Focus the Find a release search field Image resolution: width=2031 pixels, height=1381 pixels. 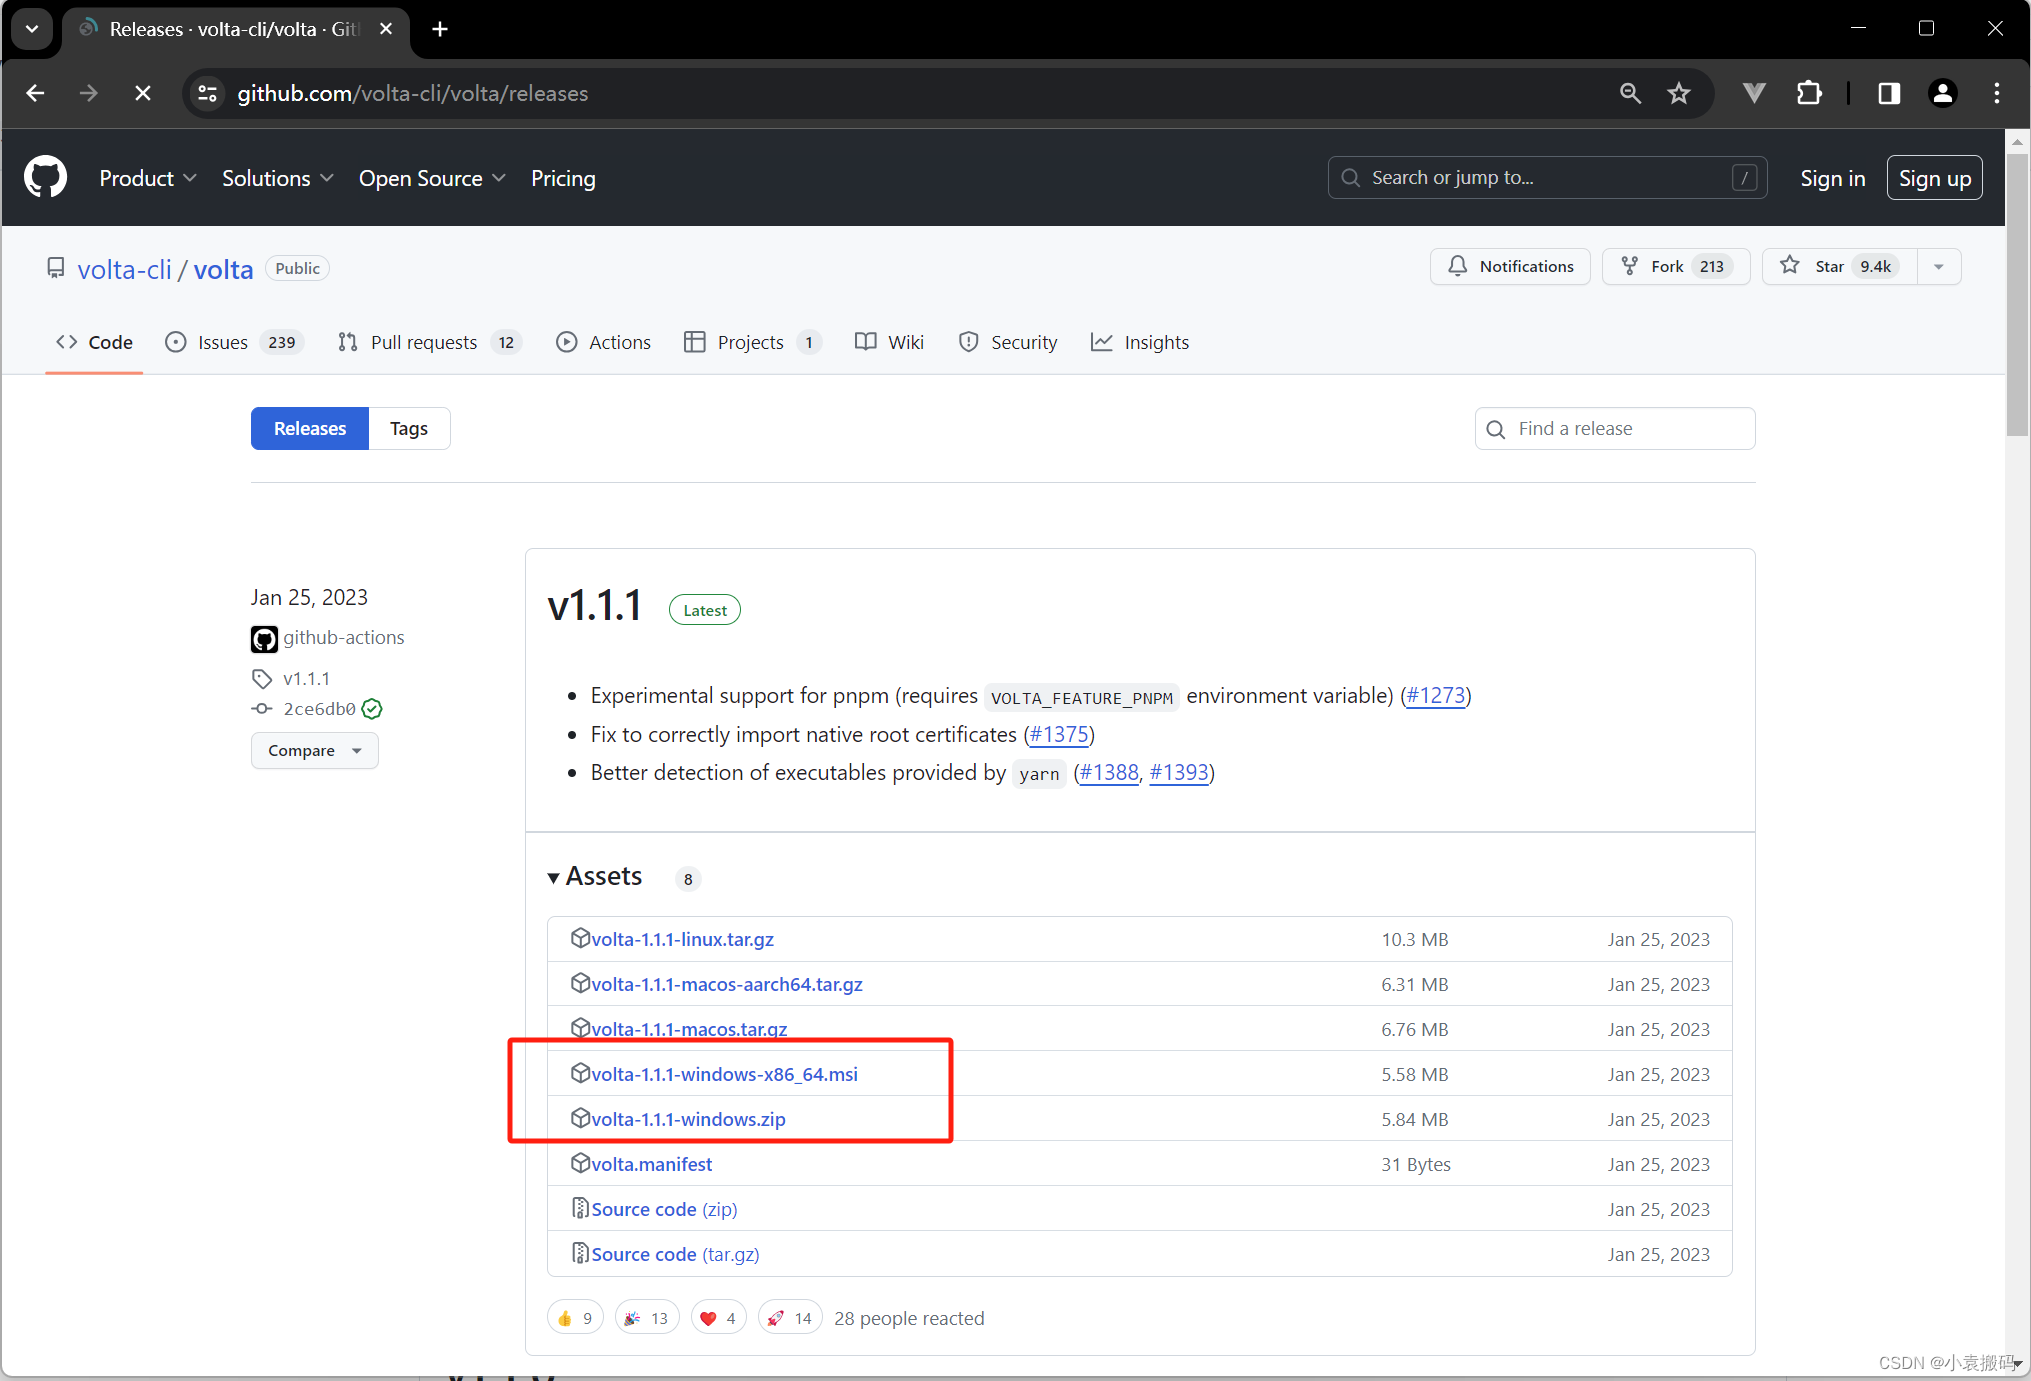[1615, 428]
